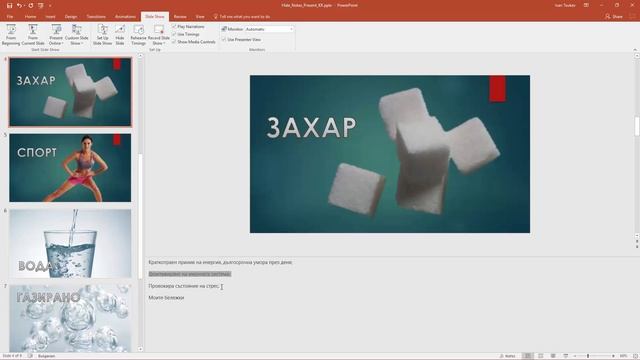Click slide pane scroll-up arrow

637,56
